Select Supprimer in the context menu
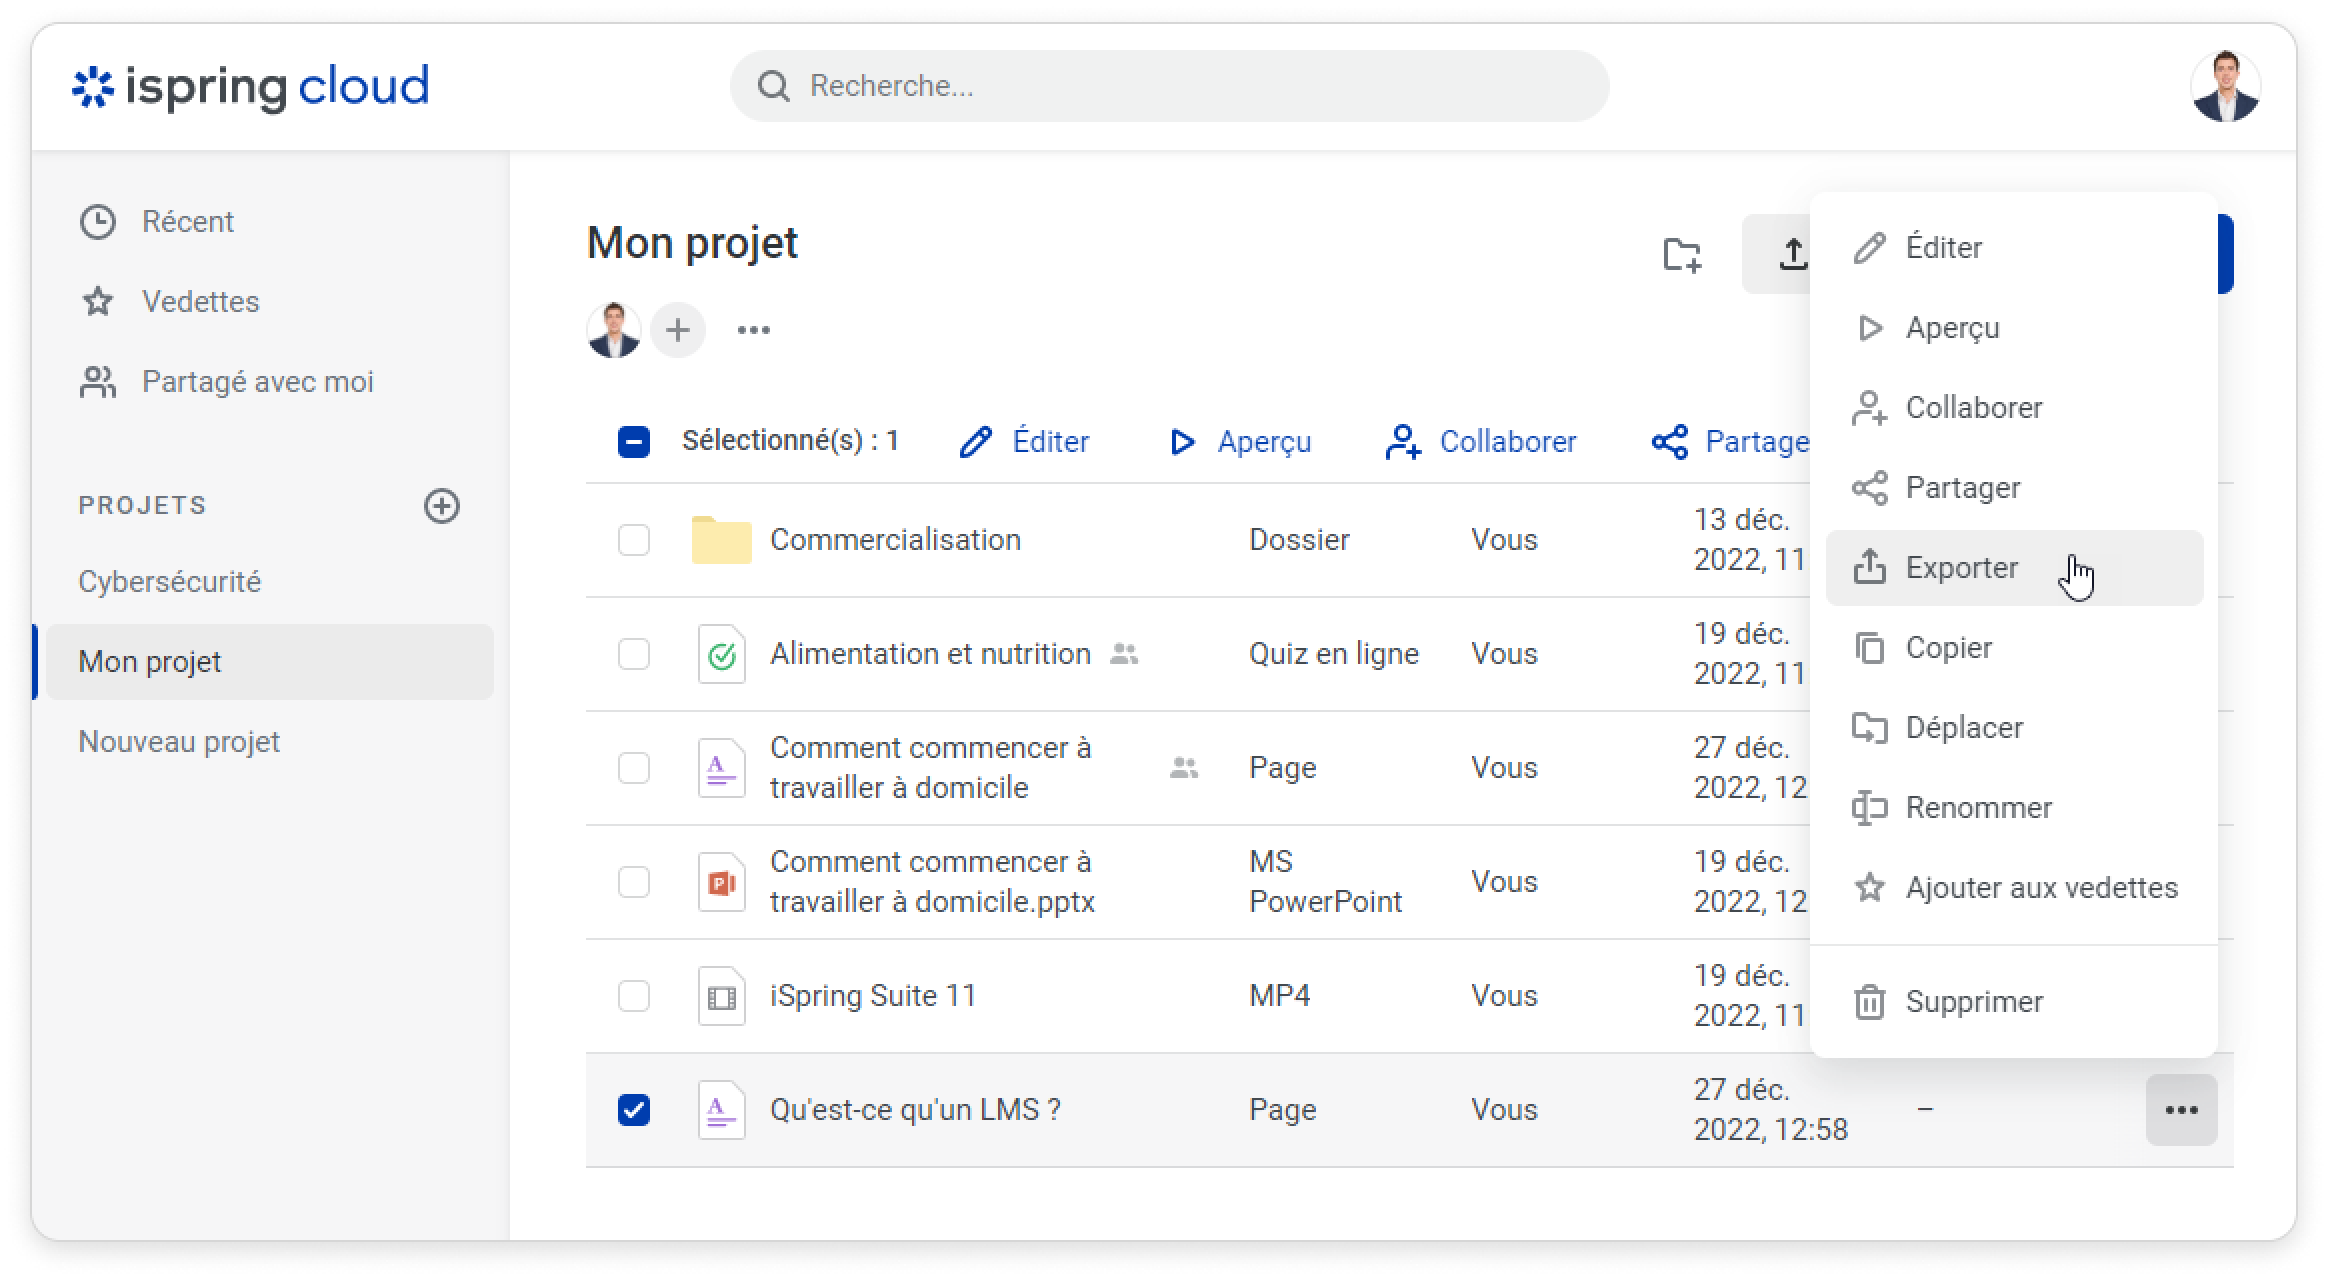 click(x=1973, y=1002)
